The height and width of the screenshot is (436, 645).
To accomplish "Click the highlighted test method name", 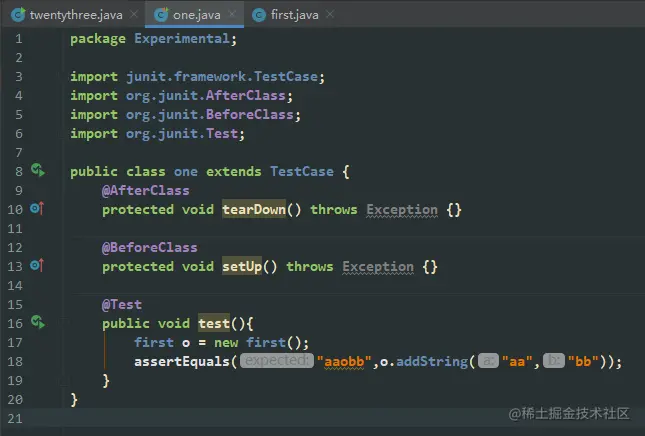I will [214, 323].
